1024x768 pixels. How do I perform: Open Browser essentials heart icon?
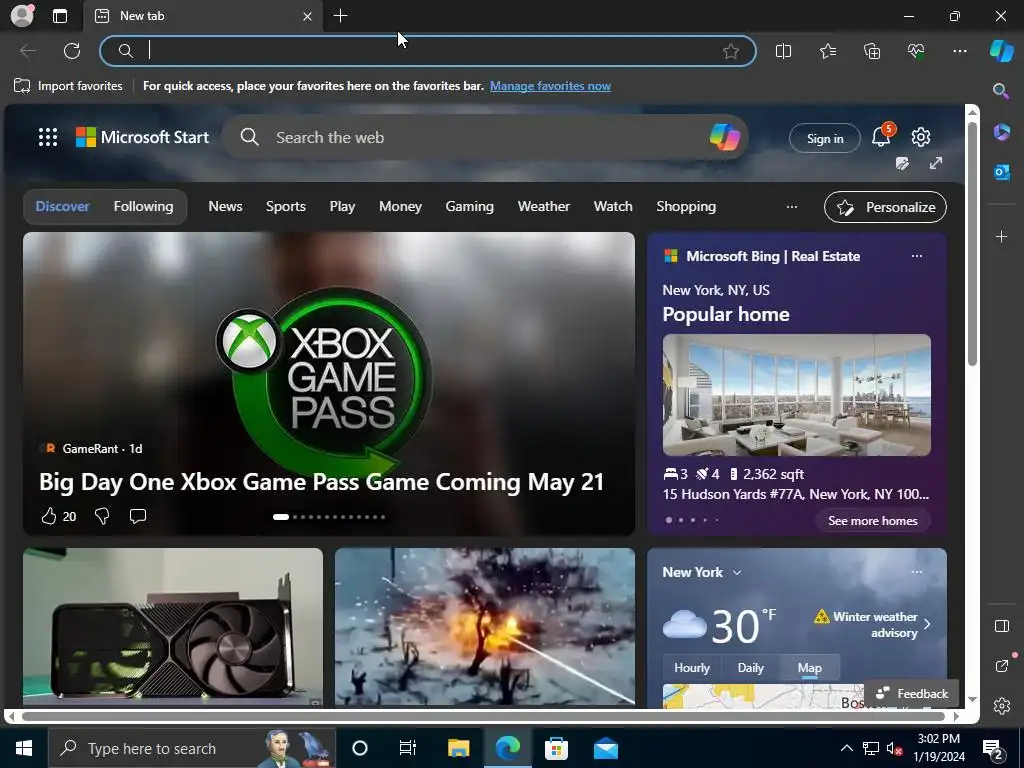(x=916, y=51)
